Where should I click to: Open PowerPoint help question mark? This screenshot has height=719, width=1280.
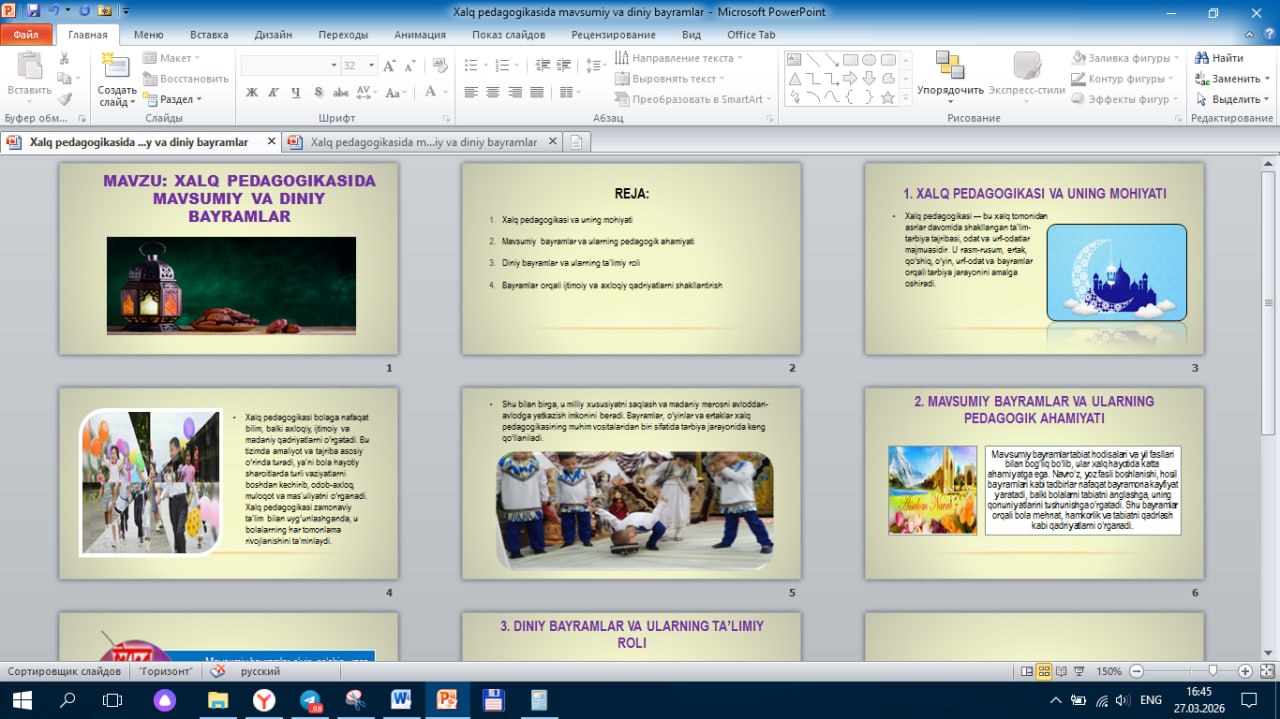pyautogui.click(x=1267, y=35)
